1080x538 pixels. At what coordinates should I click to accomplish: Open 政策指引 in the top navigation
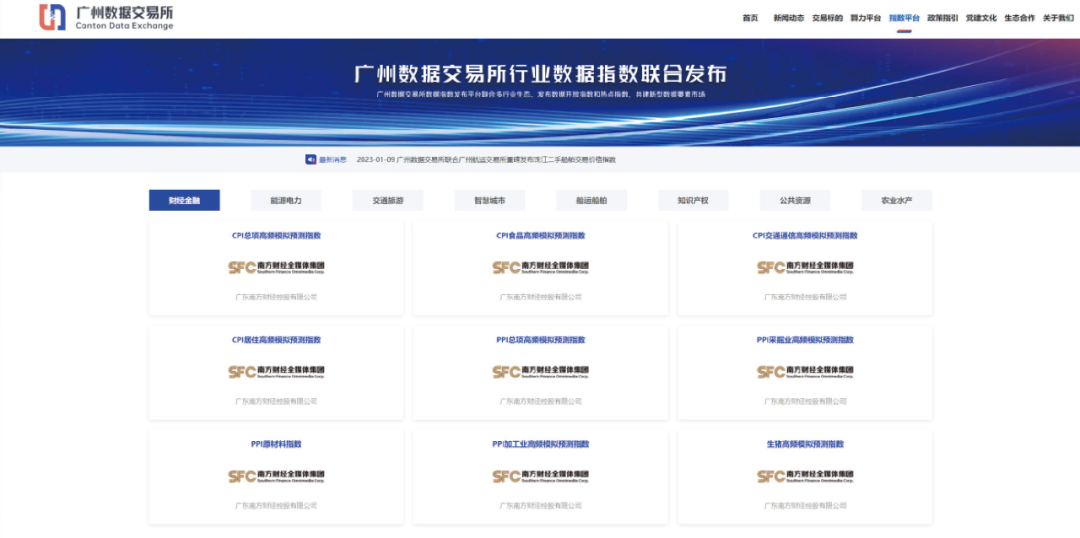tap(942, 19)
